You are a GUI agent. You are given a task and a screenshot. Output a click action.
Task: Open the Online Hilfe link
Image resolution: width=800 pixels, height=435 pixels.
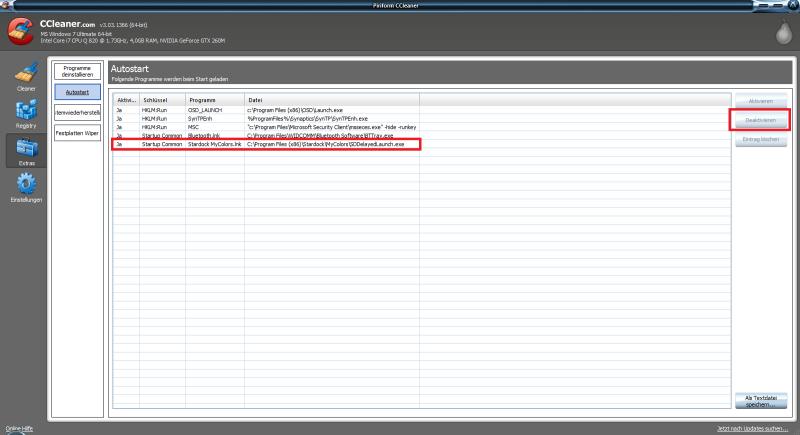pos(19,428)
